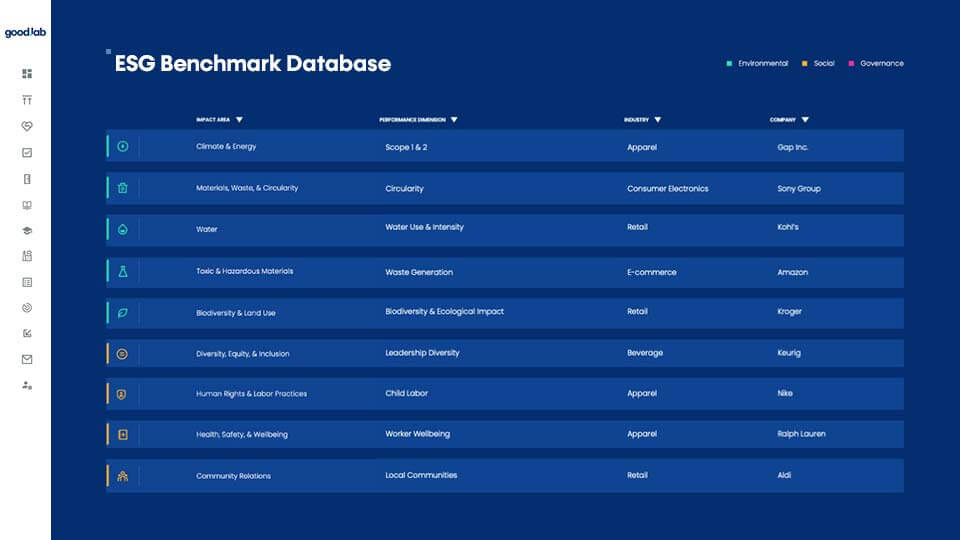Select Materials, Waste, & Circularity cell
The image size is (960, 540).
(247, 188)
